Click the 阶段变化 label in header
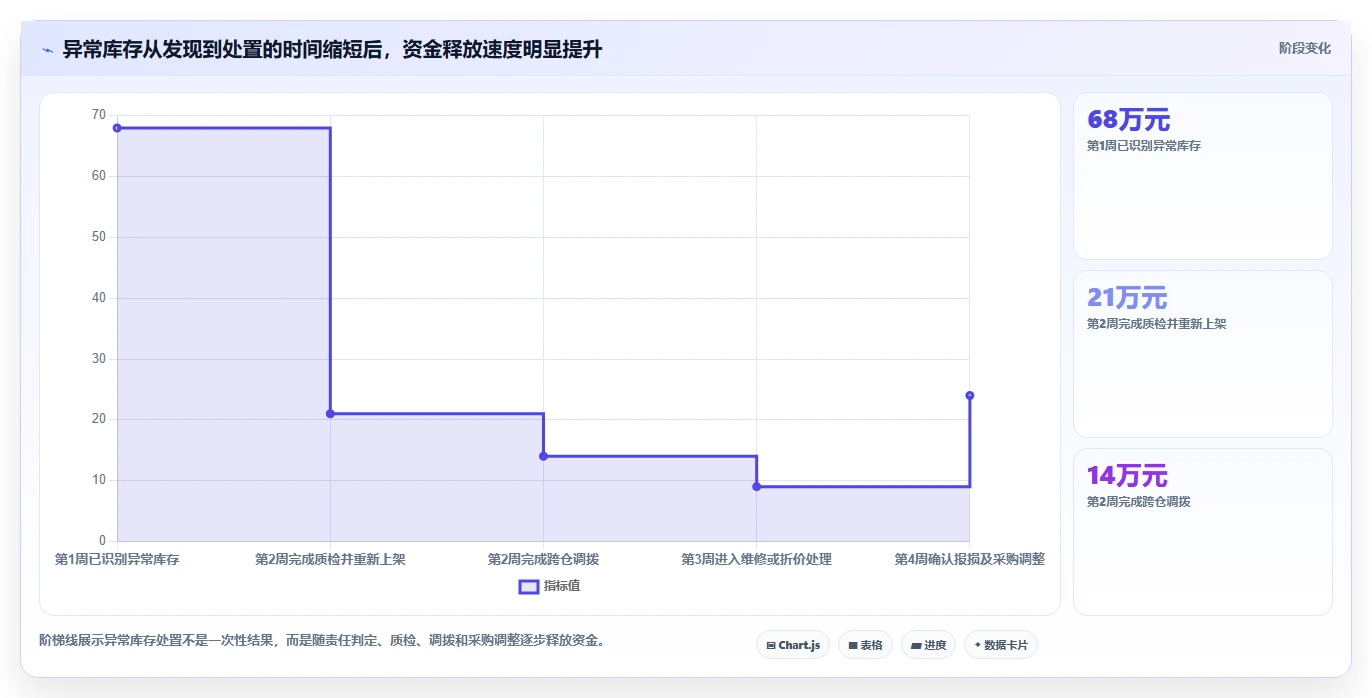The height and width of the screenshot is (698, 1372). [1304, 48]
